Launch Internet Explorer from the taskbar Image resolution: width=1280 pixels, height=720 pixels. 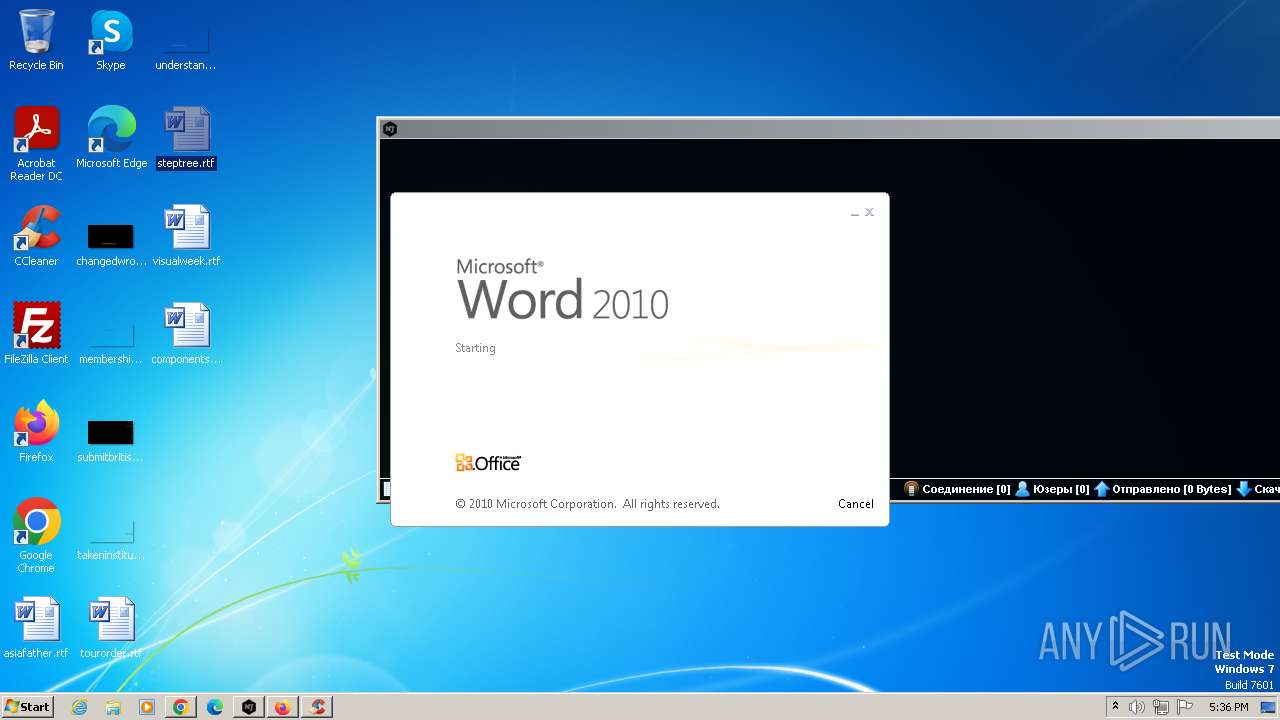coord(79,707)
